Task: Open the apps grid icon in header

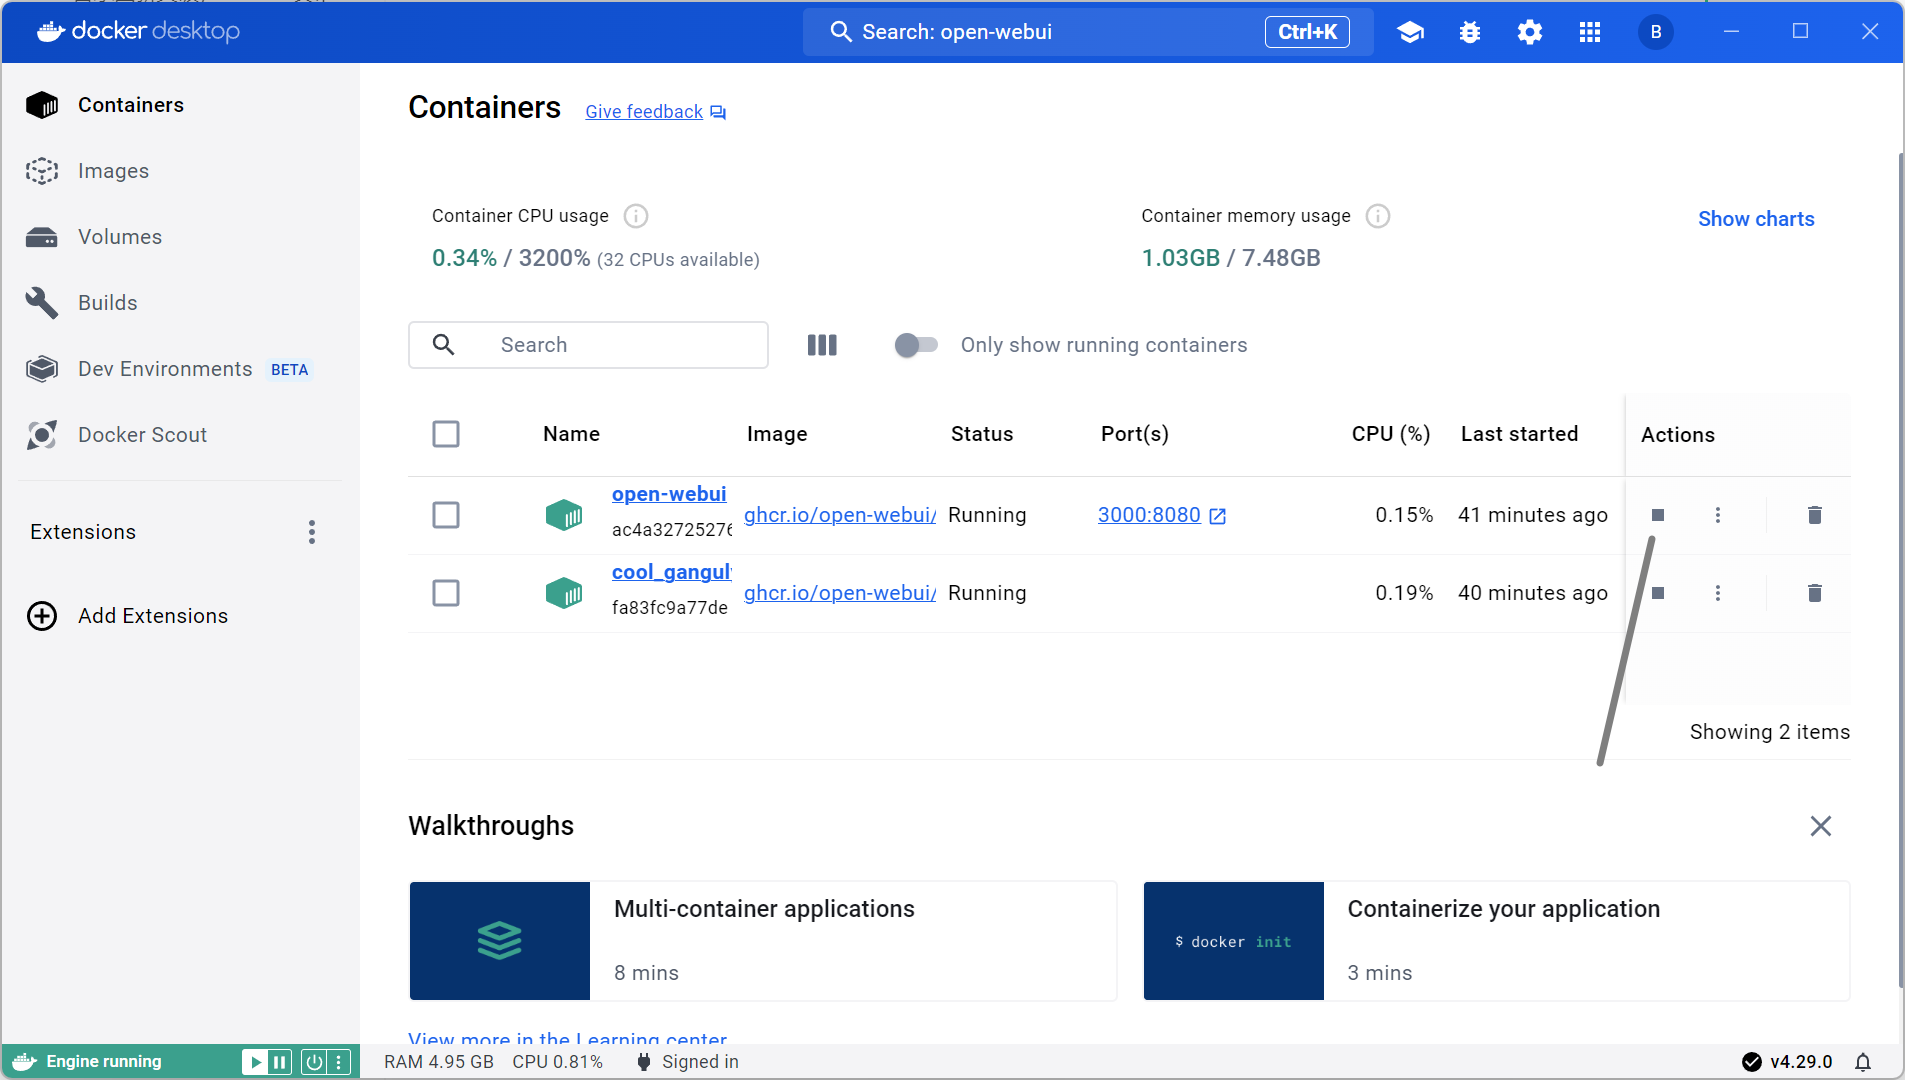Action: (x=1590, y=32)
